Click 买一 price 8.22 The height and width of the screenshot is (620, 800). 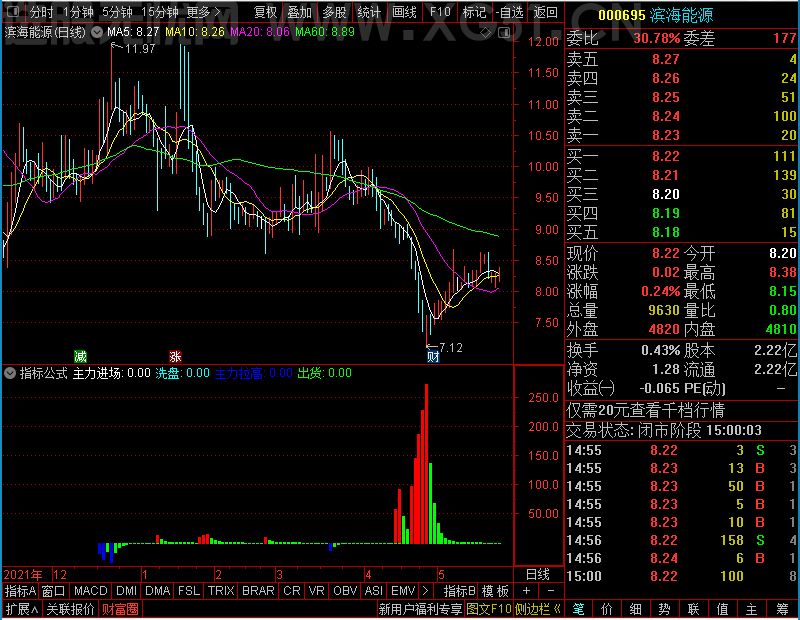666,156
